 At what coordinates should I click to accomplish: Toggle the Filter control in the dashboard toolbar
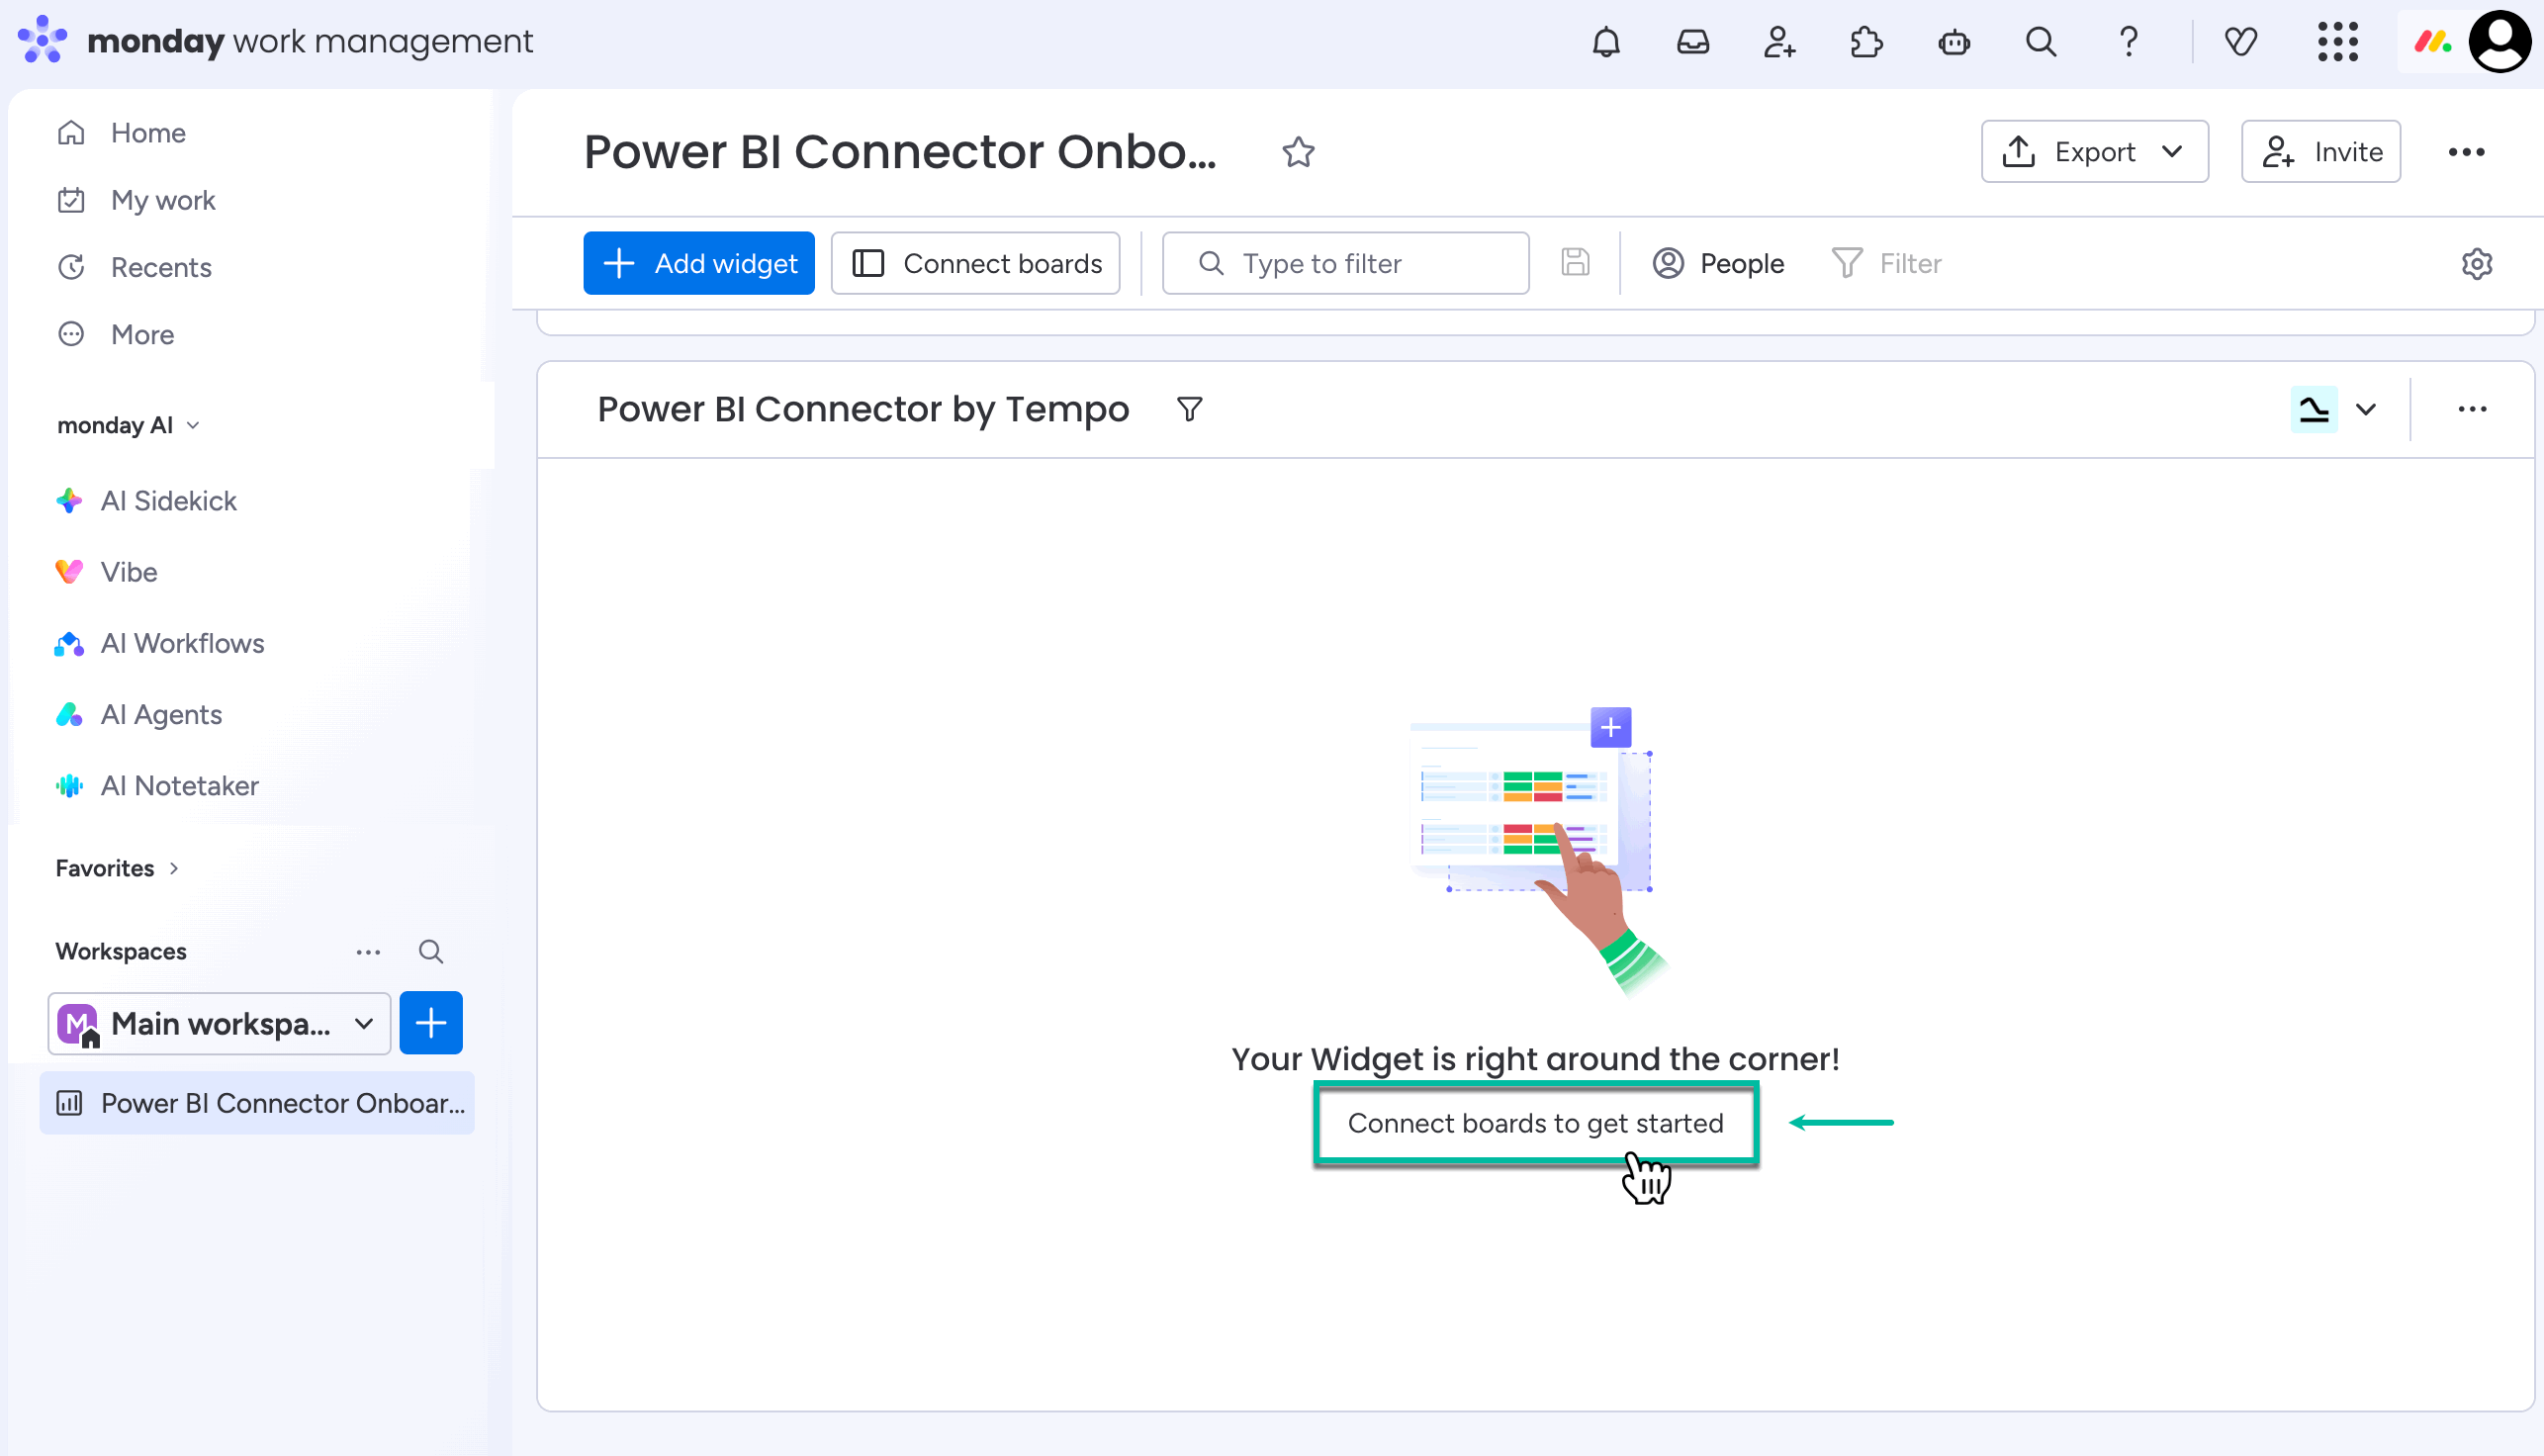pyautogui.click(x=1888, y=263)
